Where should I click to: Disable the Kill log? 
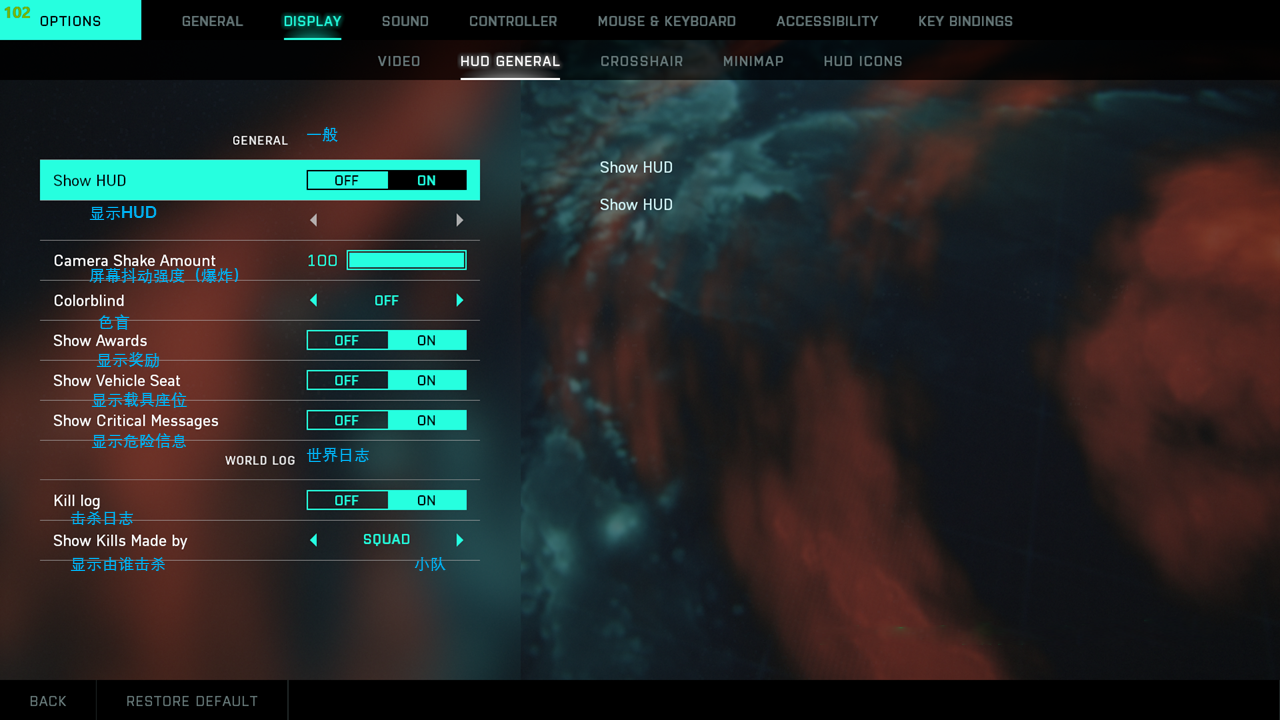347,501
